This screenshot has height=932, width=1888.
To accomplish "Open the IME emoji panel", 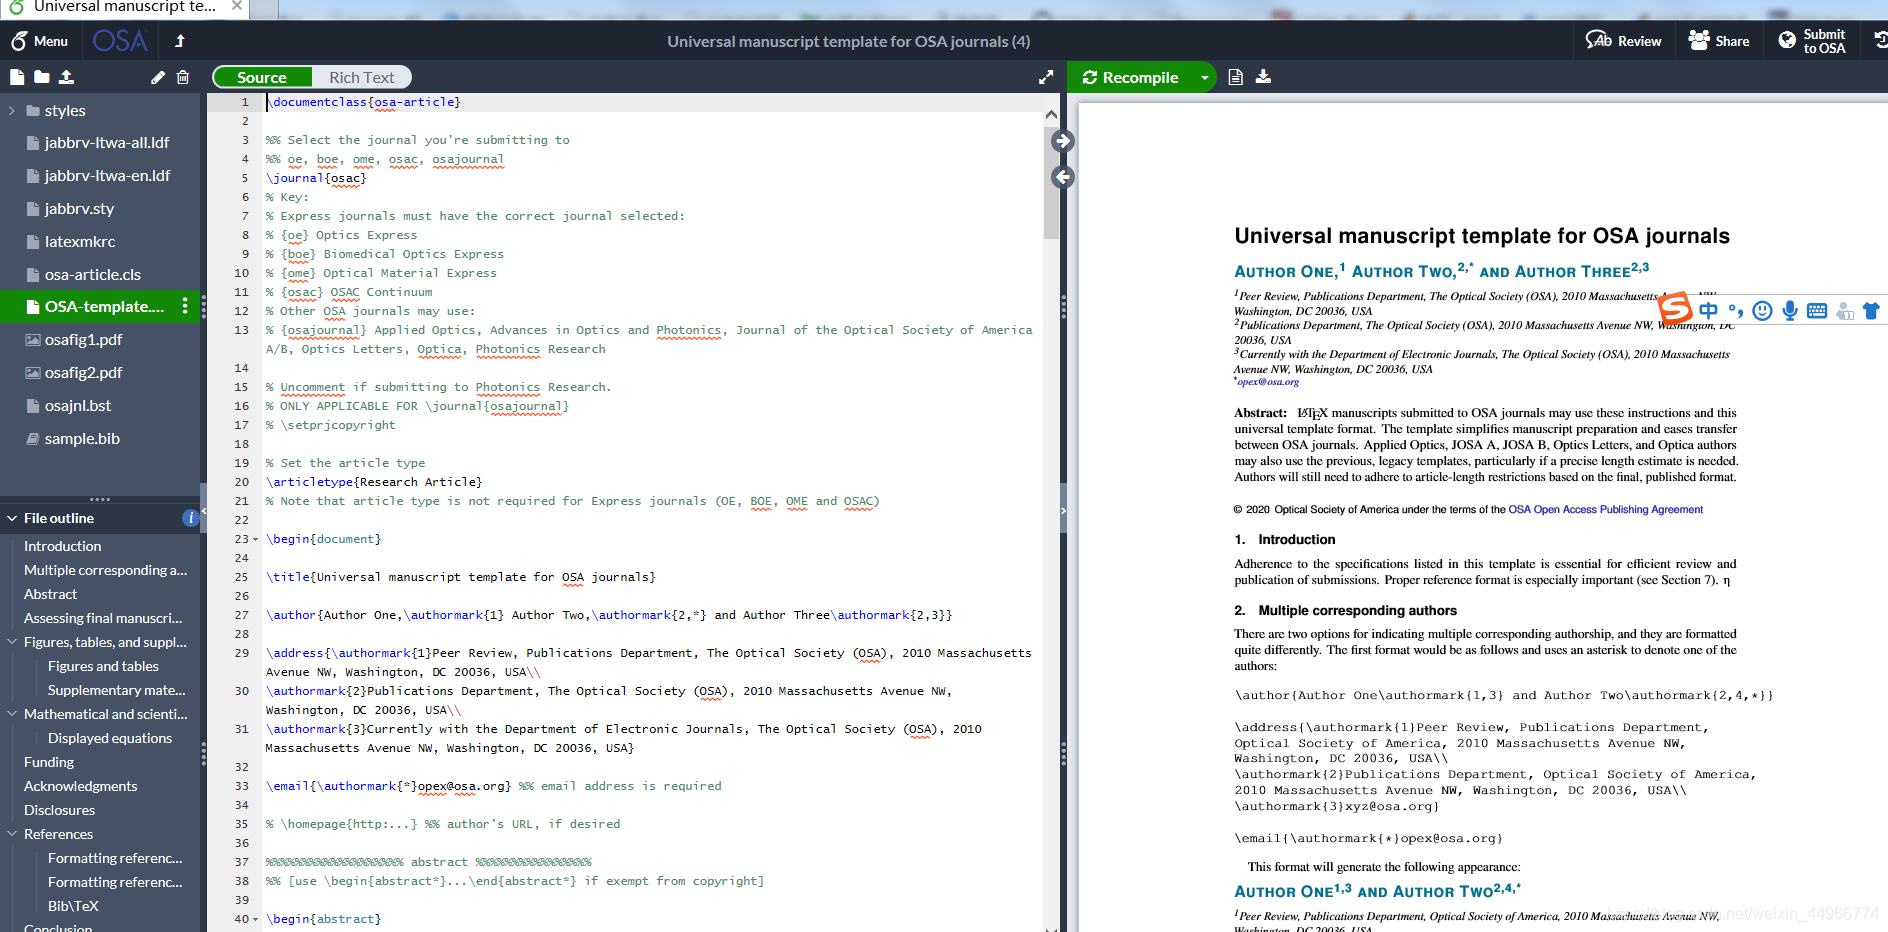I will pyautogui.click(x=1763, y=311).
